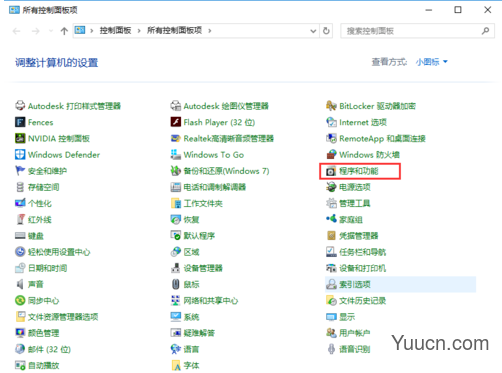
Task: Click 所有控制面板项 in the breadcrumb
Action: pos(174,31)
